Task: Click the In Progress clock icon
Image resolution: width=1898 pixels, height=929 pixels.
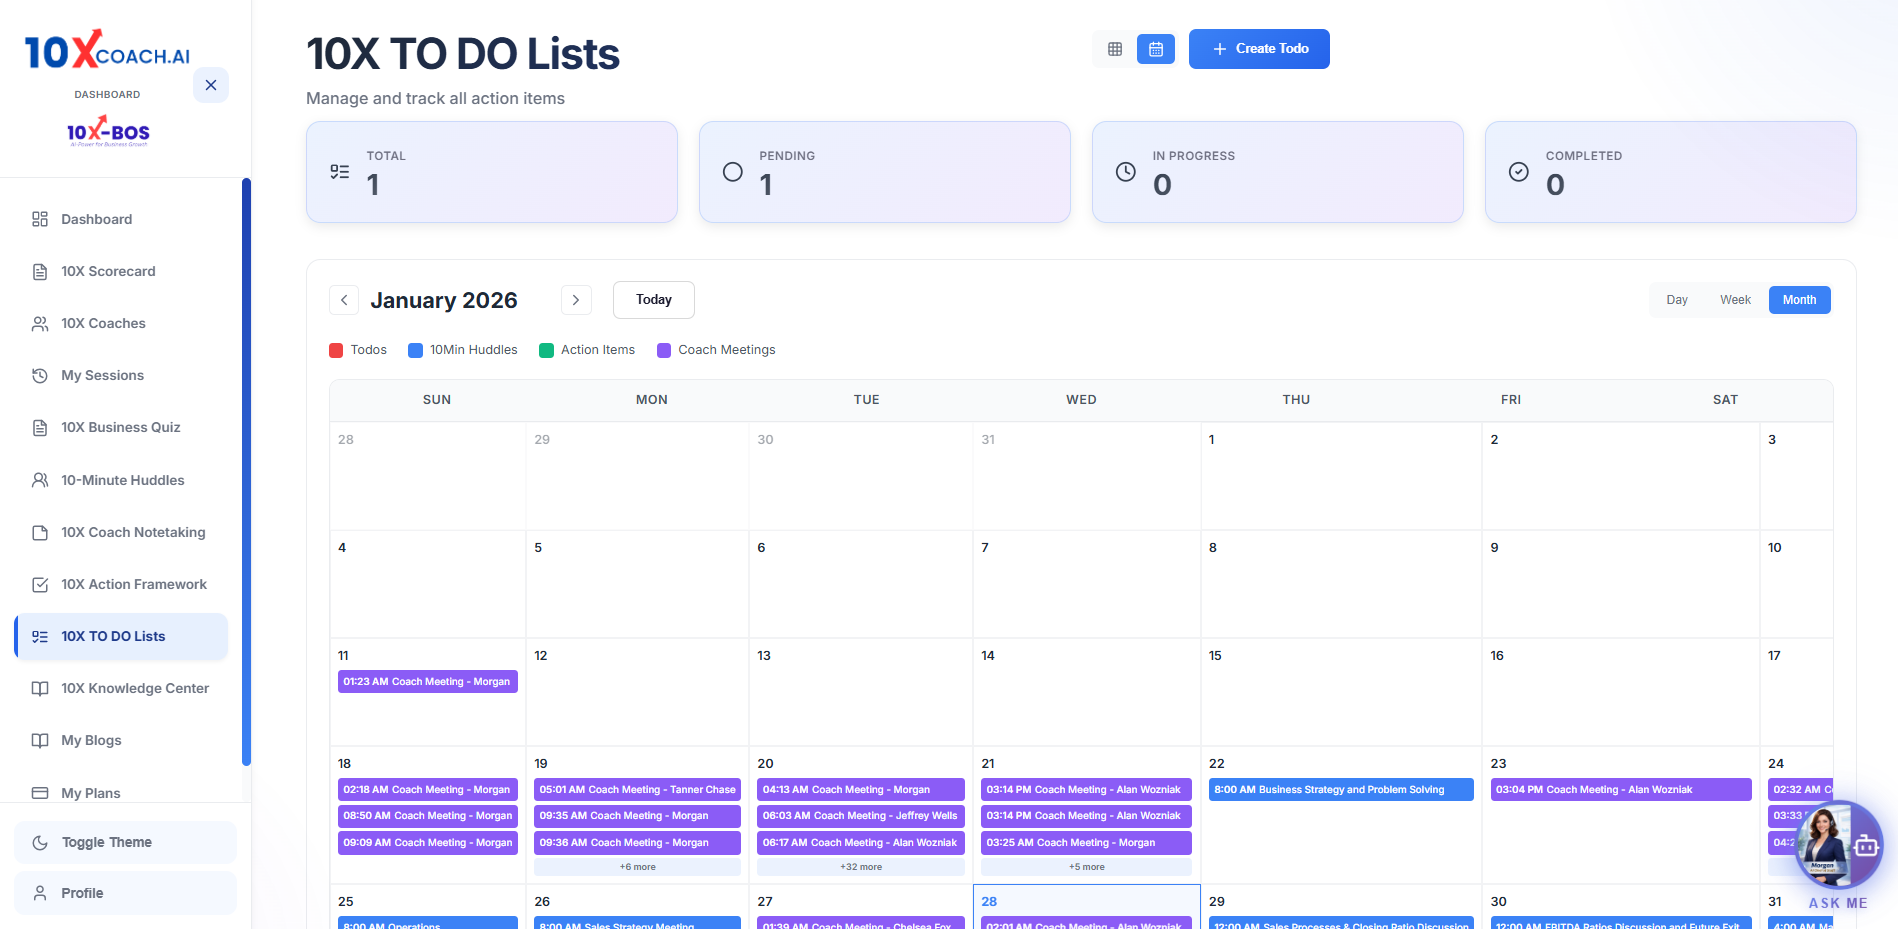Action: [x=1126, y=172]
